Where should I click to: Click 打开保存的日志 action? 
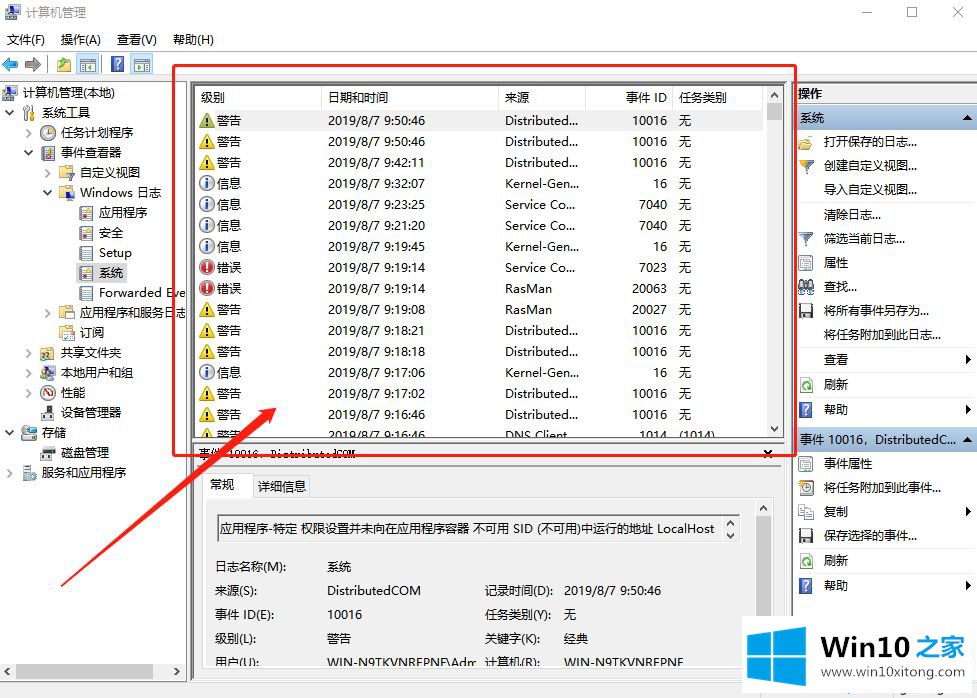870,142
